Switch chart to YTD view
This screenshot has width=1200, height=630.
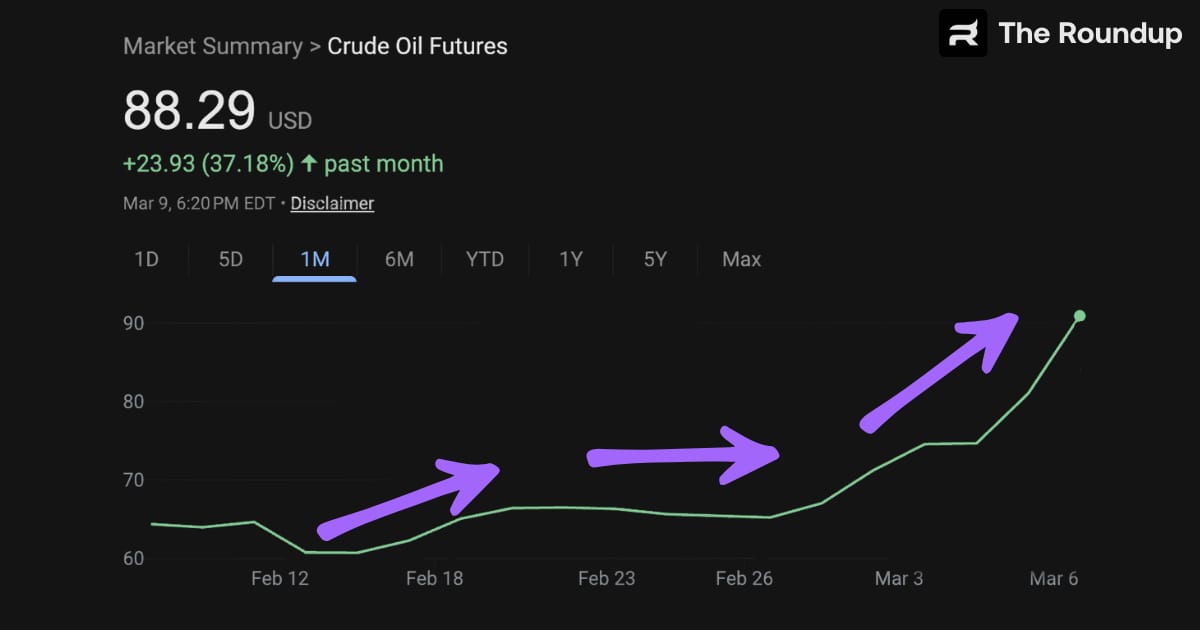click(x=485, y=259)
